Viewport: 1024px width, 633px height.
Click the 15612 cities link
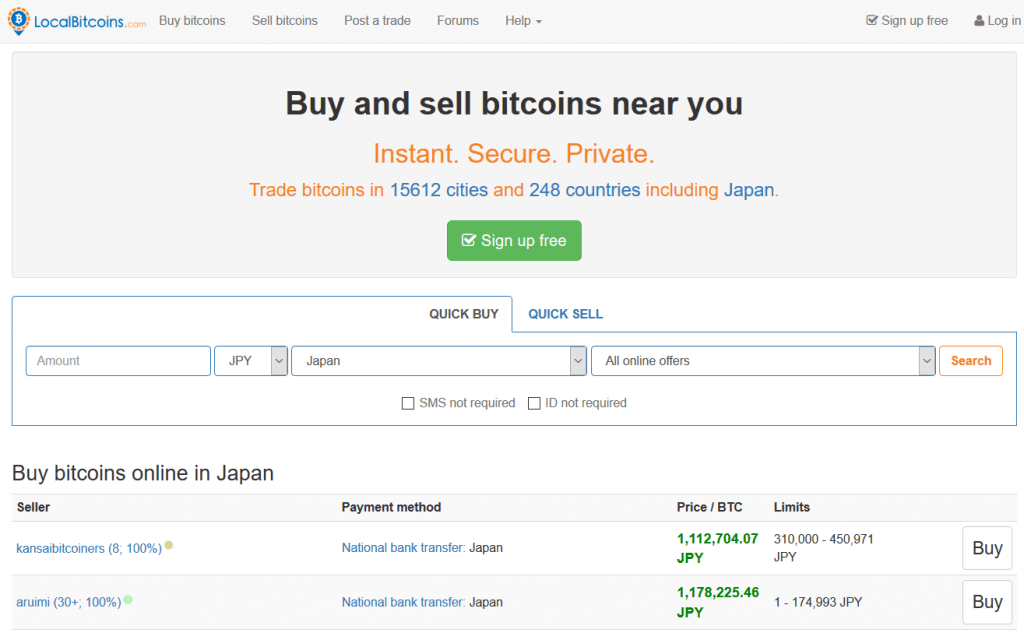point(439,189)
